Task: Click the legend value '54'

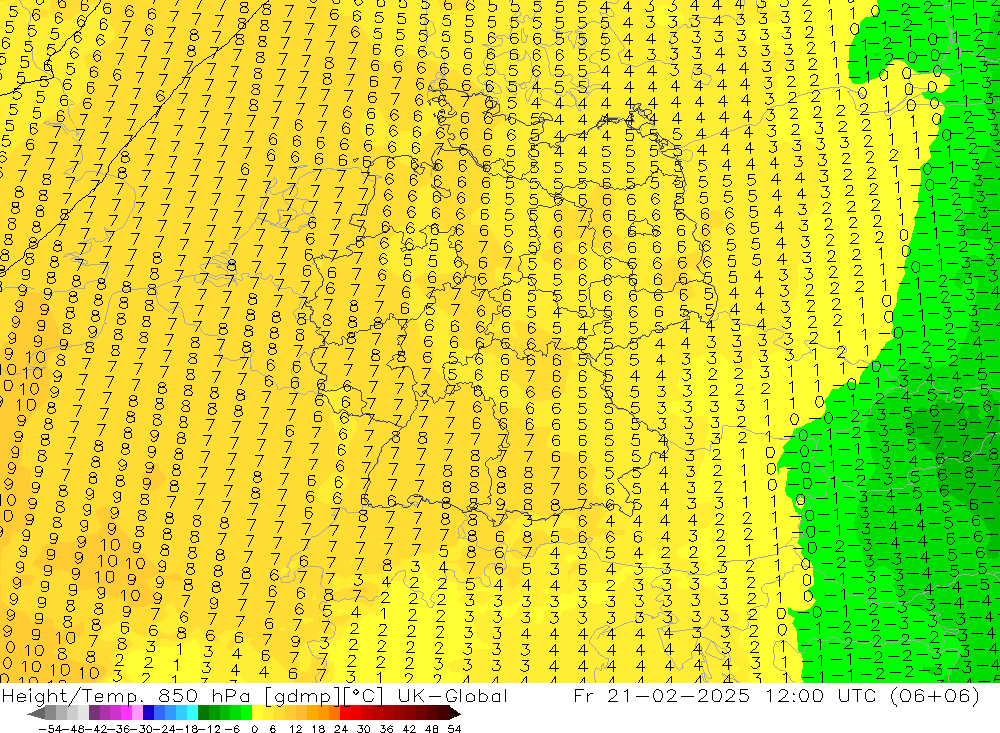Action: [x=454, y=729]
